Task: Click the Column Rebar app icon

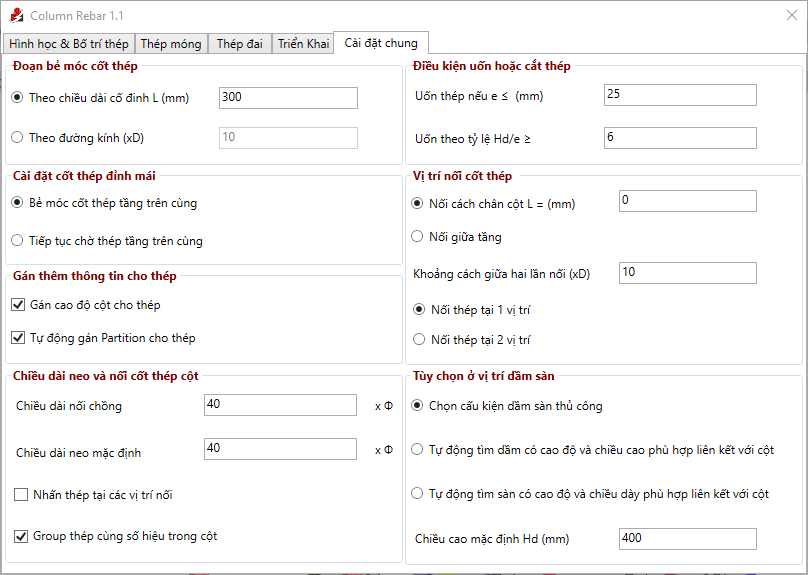Action: click(x=16, y=16)
